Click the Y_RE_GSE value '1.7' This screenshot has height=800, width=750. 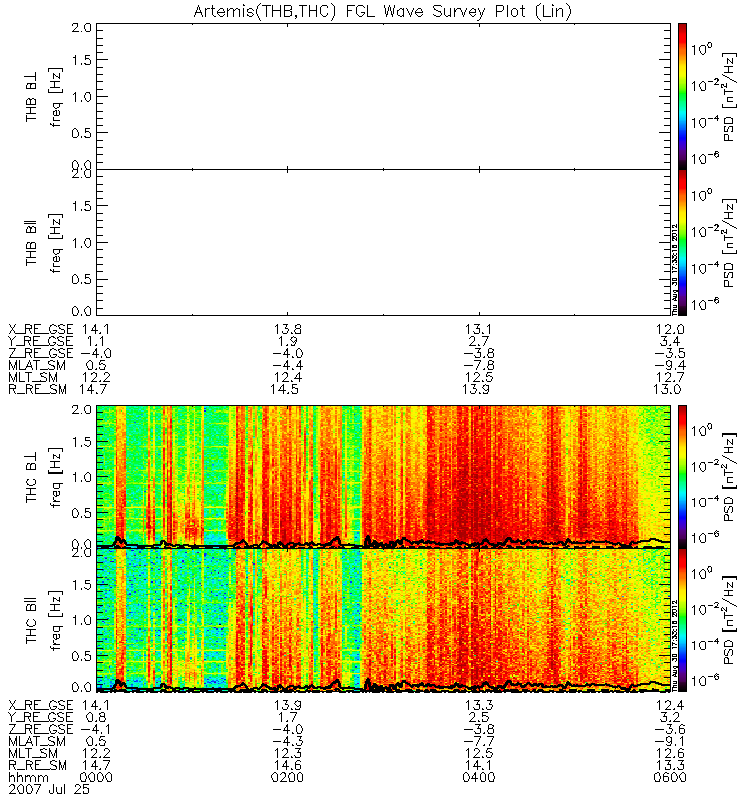click(x=288, y=717)
